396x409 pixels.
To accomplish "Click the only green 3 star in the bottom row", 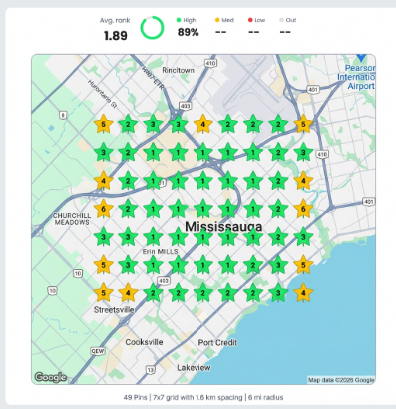I will click(278, 292).
